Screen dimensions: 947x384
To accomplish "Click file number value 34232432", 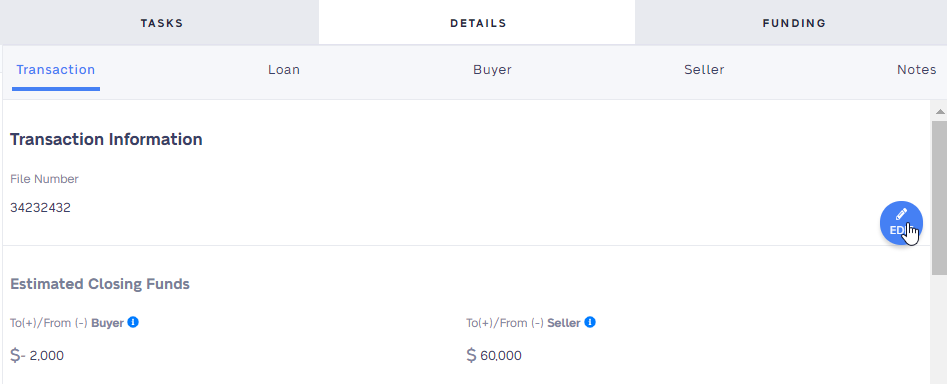I will click(40, 208).
